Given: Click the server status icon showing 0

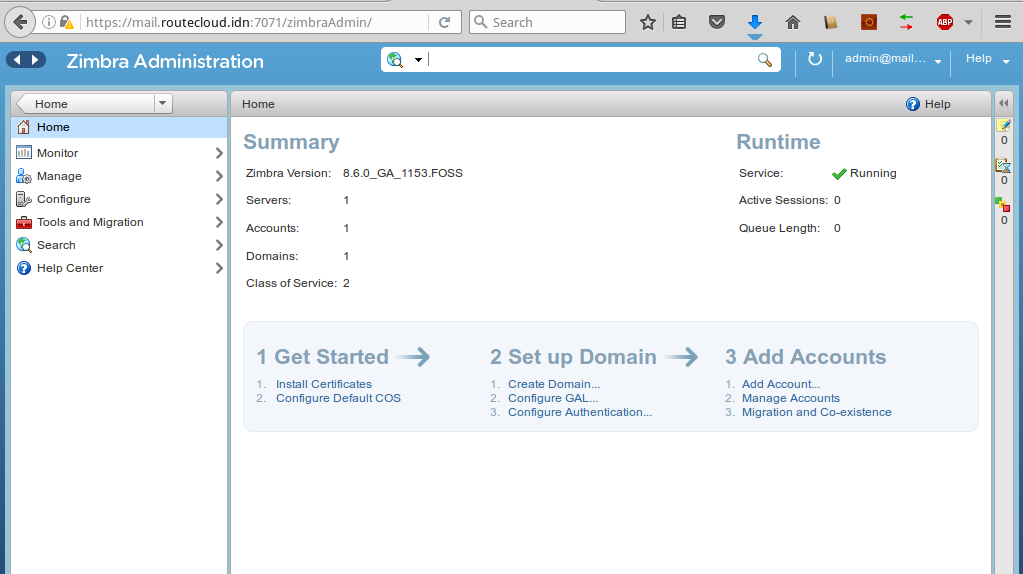Looking at the screenshot, I should pyautogui.click(x=1003, y=165).
